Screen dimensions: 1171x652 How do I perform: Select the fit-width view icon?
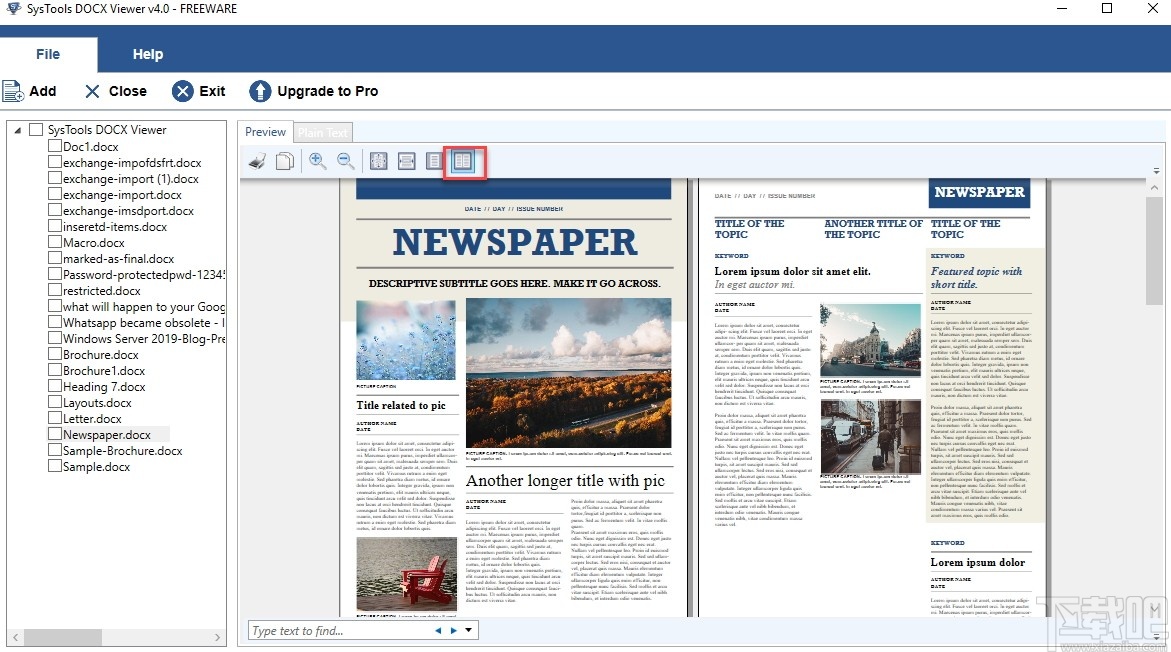(x=406, y=160)
